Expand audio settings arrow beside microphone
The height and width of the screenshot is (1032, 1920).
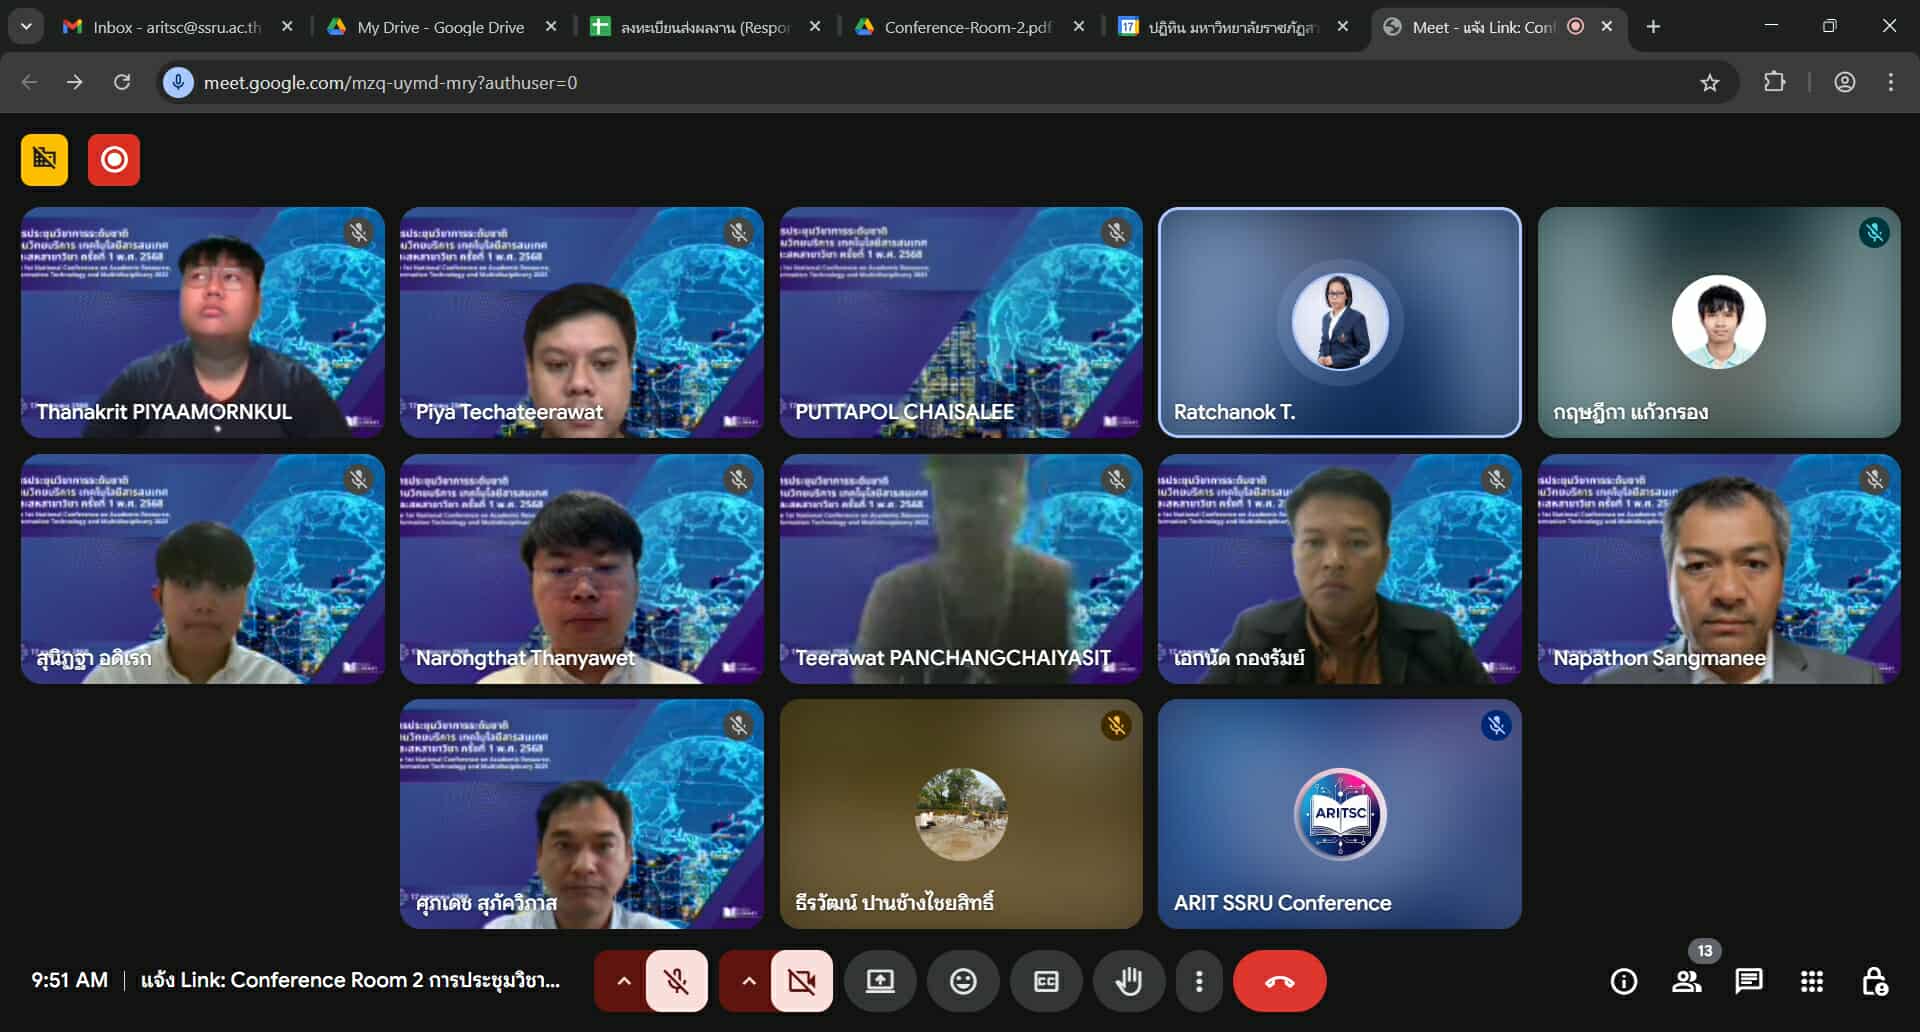point(623,981)
